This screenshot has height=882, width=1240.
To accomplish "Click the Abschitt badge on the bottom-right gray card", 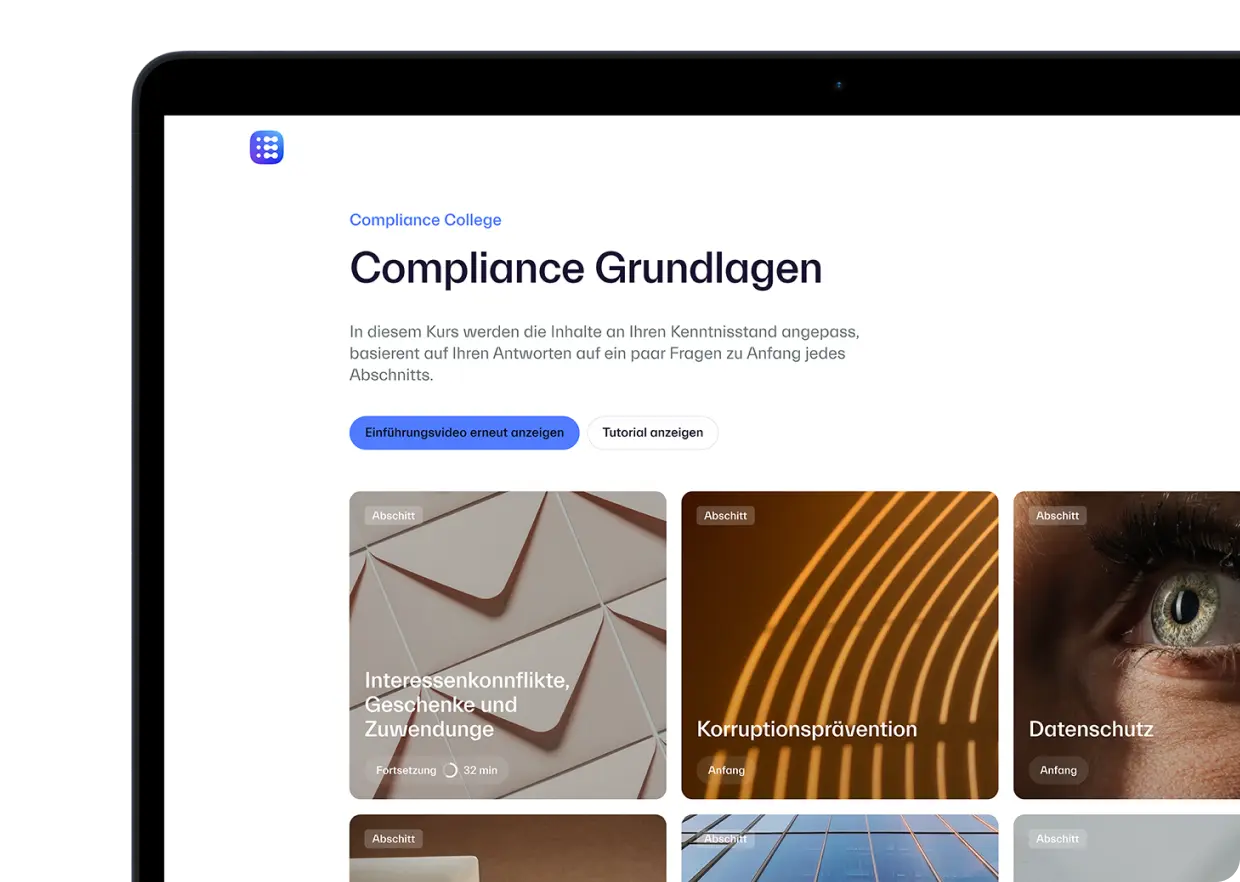I will (x=1057, y=838).
